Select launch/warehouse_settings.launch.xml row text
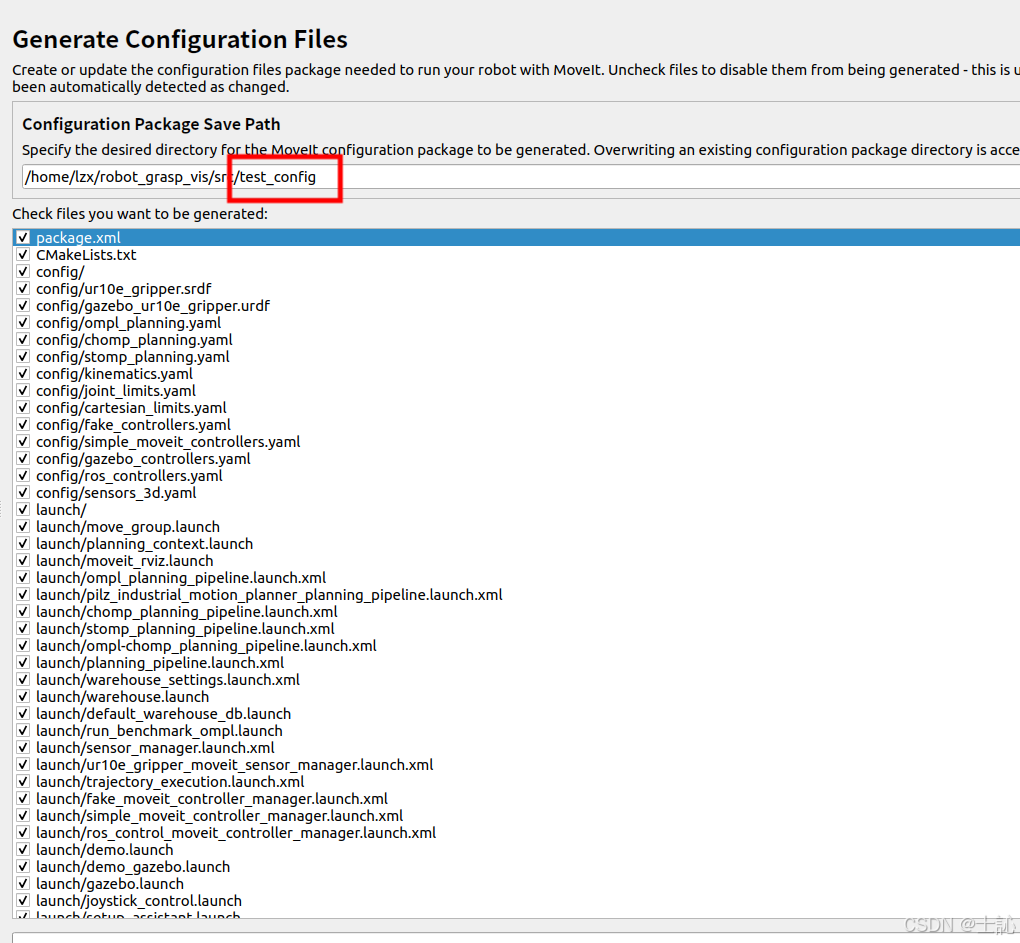The width and height of the screenshot is (1020, 943). 168,680
